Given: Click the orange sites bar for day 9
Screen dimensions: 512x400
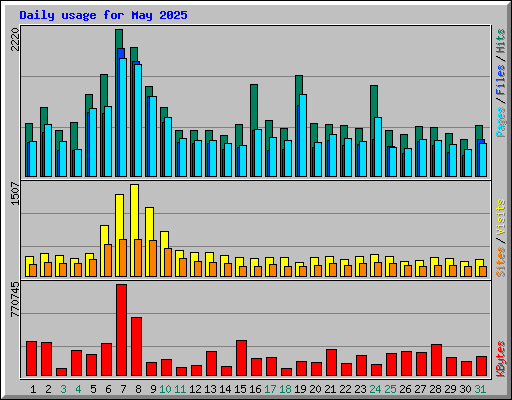Looking at the screenshot, I should 153,258.
